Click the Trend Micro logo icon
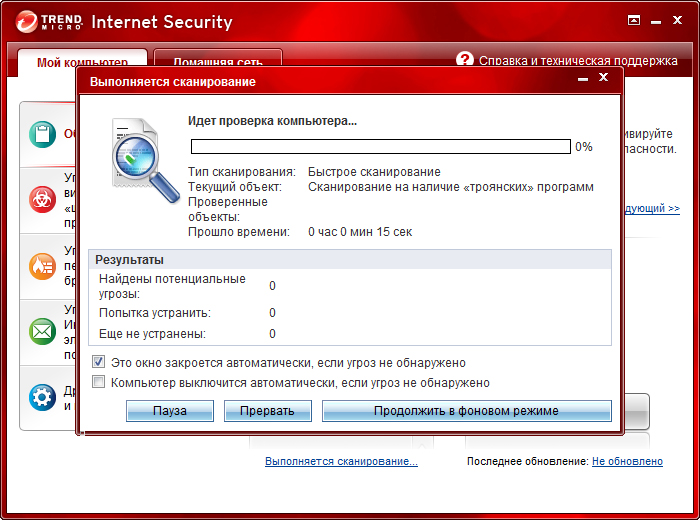The height and width of the screenshot is (520, 700). pos(27,22)
